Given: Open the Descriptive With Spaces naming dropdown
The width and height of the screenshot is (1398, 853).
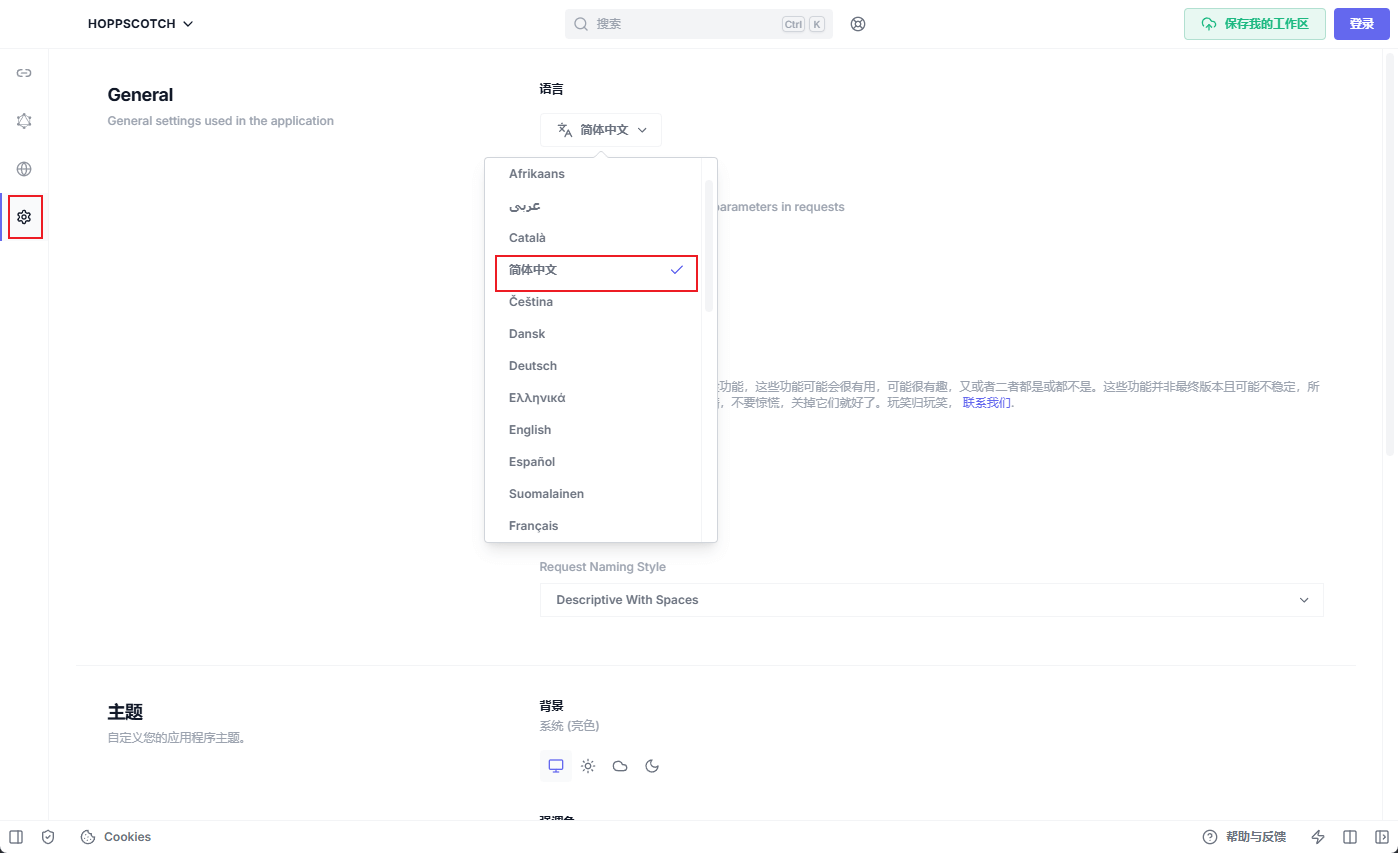Looking at the screenshot, I should [931, 600].
